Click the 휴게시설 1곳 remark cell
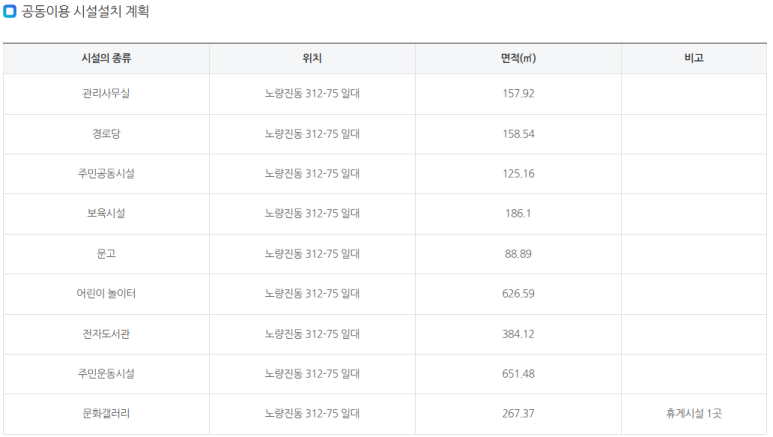 click(x=694, y=413)
